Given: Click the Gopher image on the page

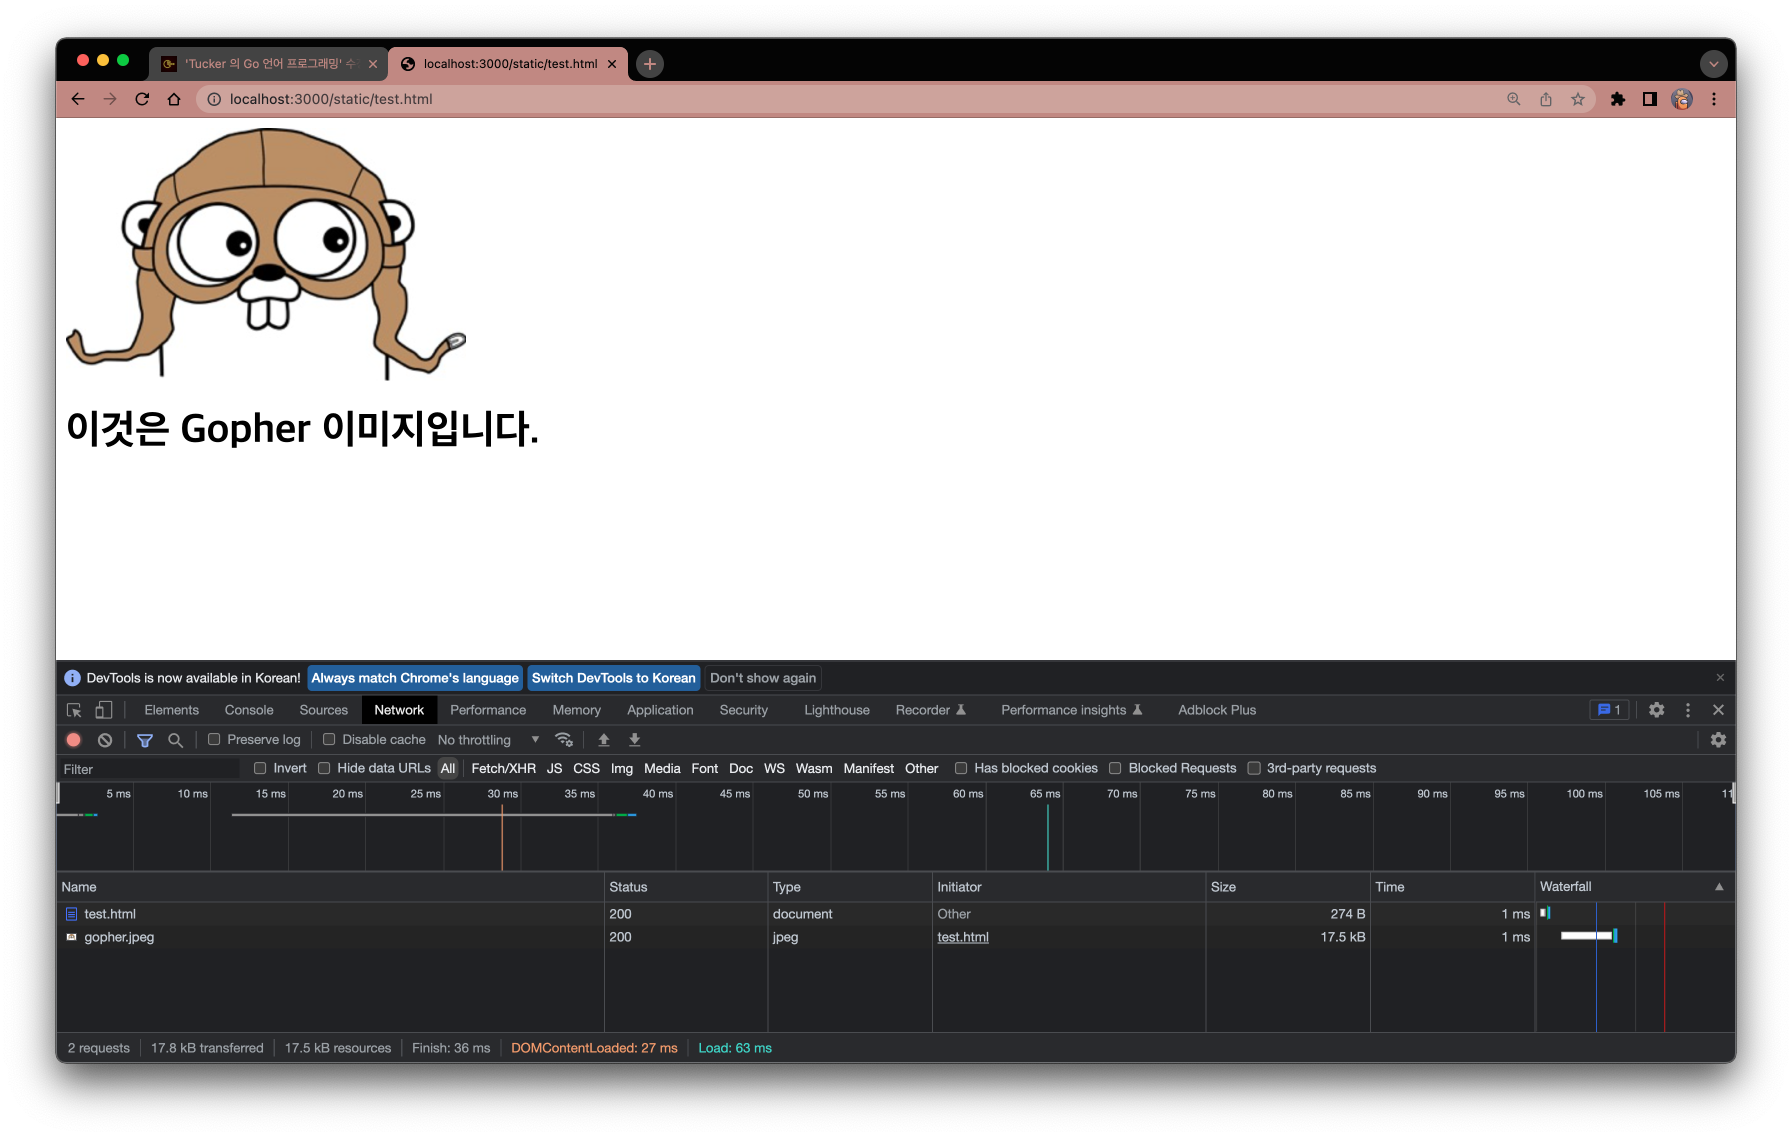Looking at the screenshot, I should point(266,253).
